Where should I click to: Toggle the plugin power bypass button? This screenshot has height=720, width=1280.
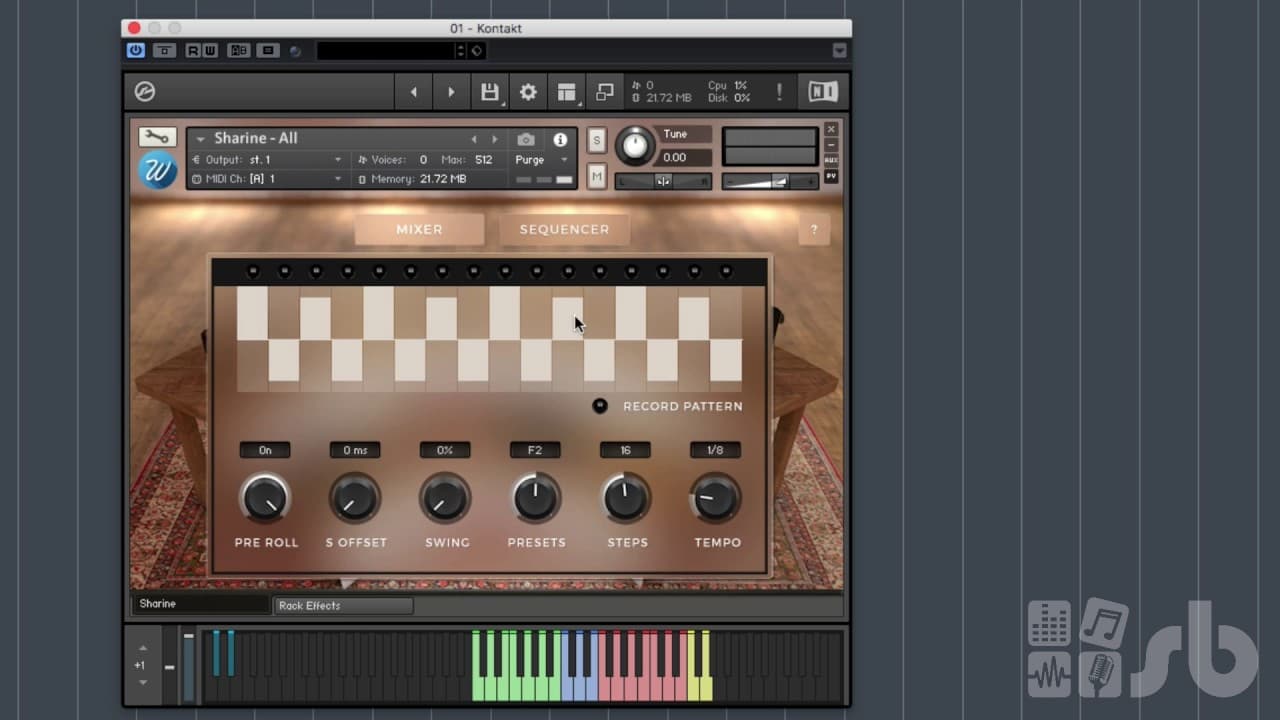click(136, 50)
